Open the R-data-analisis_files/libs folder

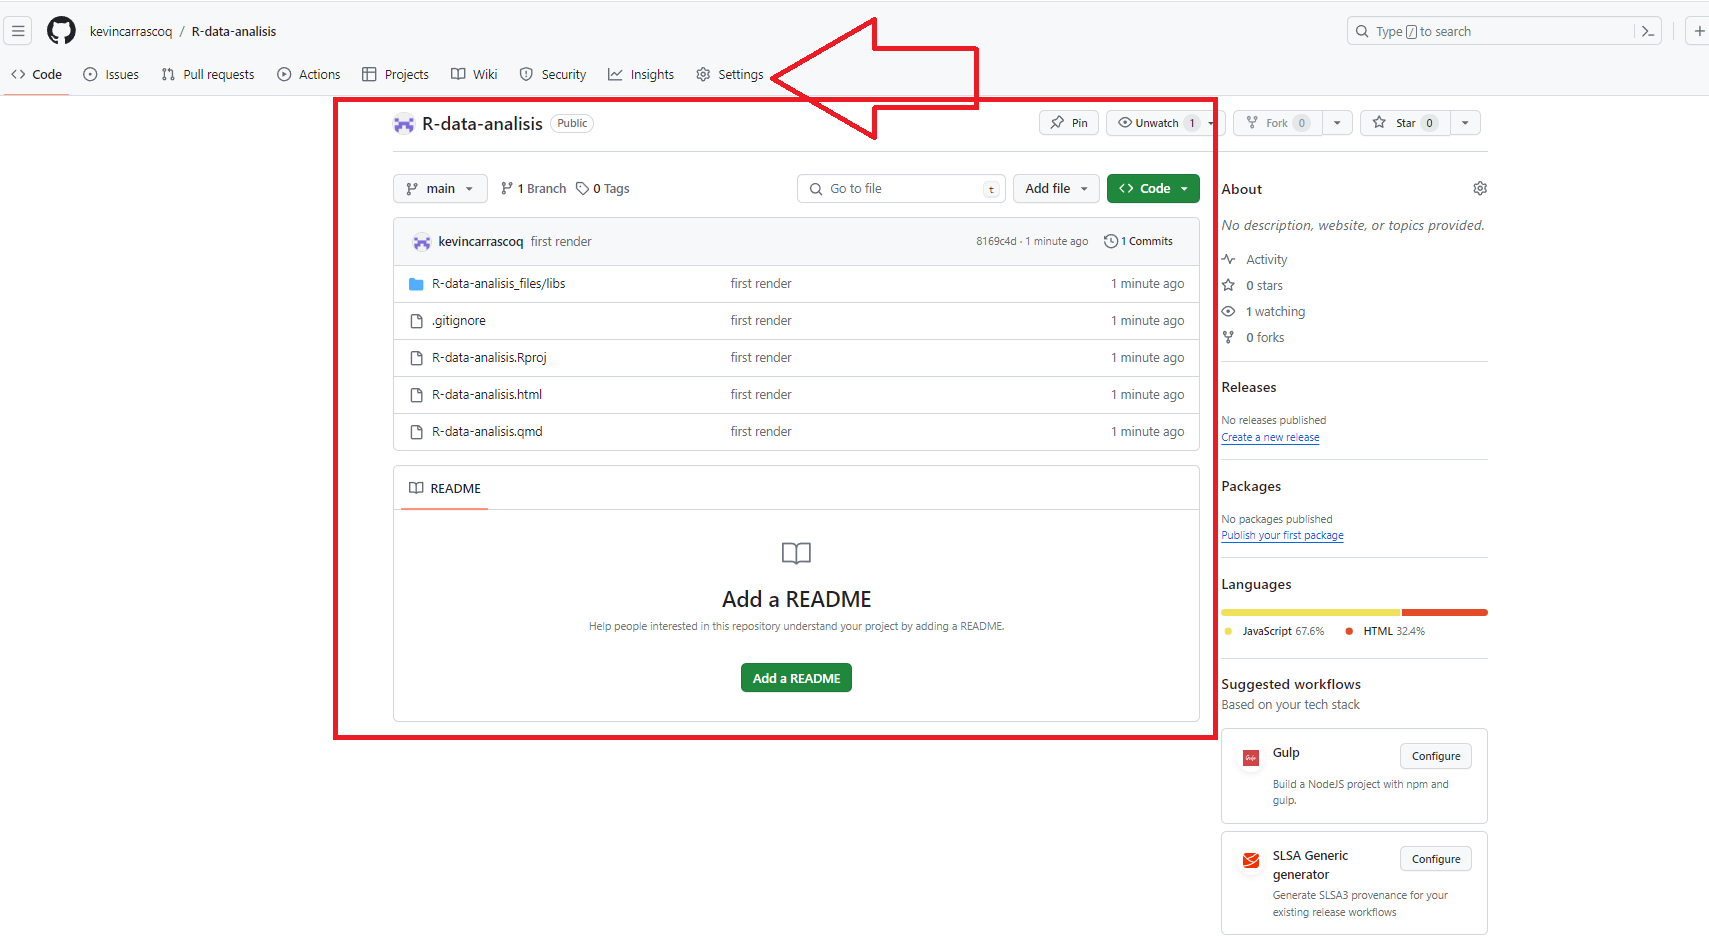click(498, 284)
